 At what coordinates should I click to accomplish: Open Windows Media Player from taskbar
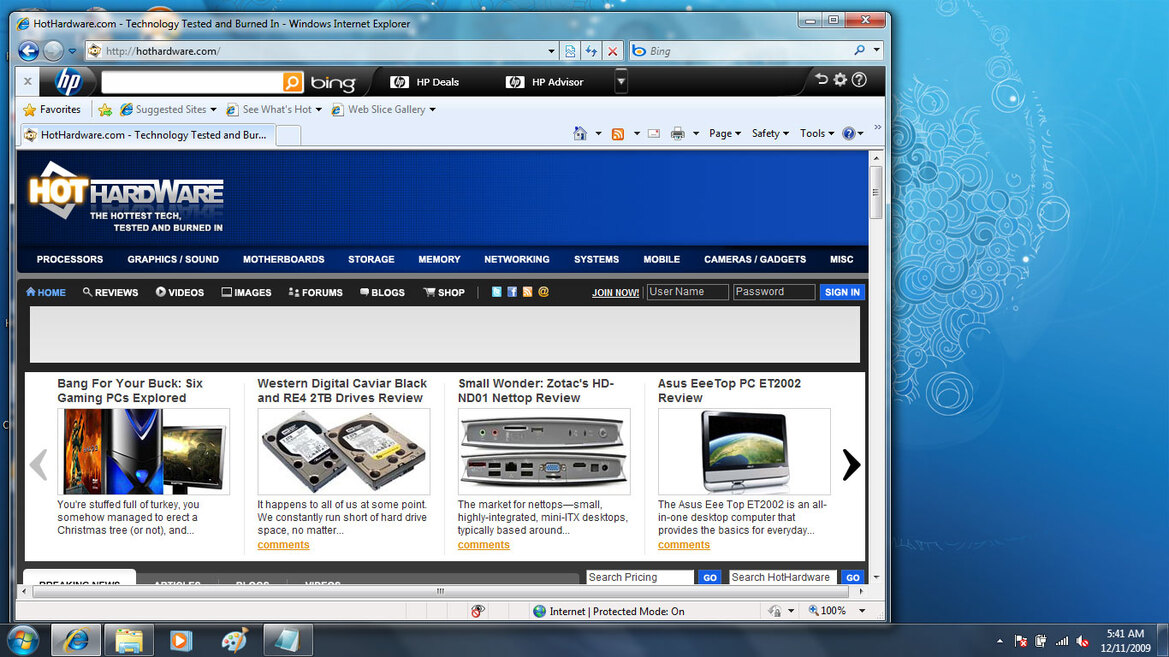tap(181, 641)
